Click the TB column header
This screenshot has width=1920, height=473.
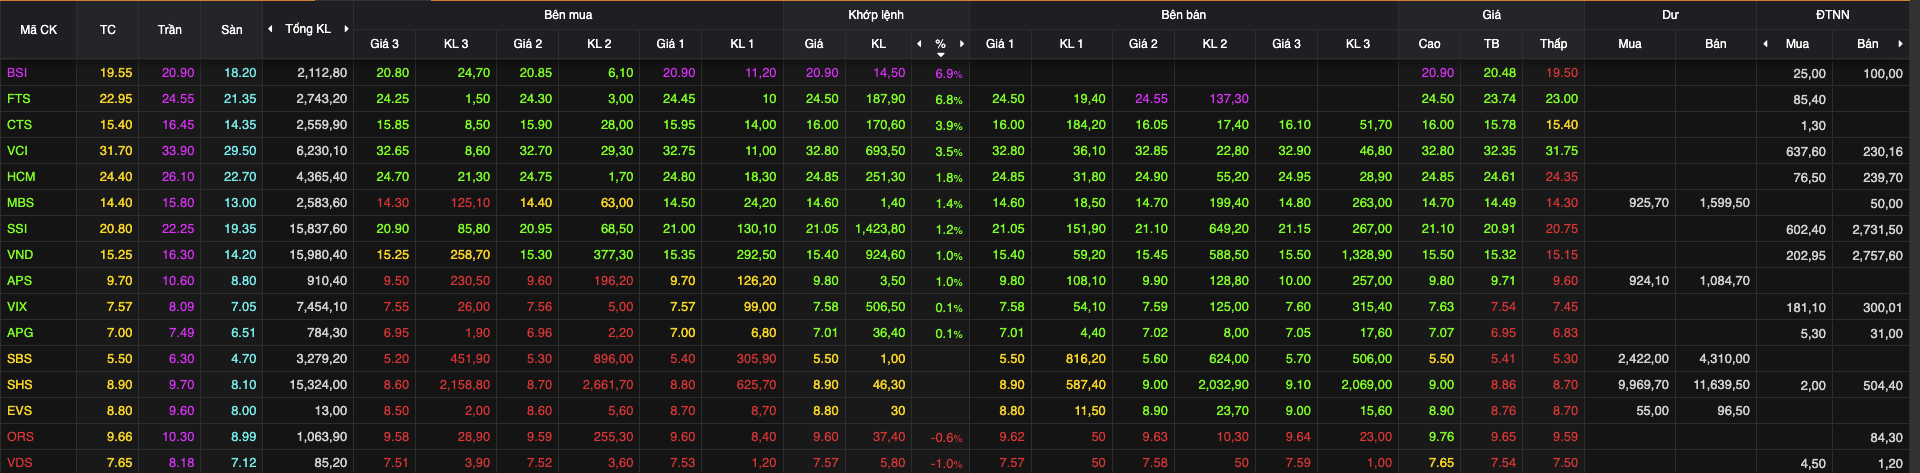1492,44
